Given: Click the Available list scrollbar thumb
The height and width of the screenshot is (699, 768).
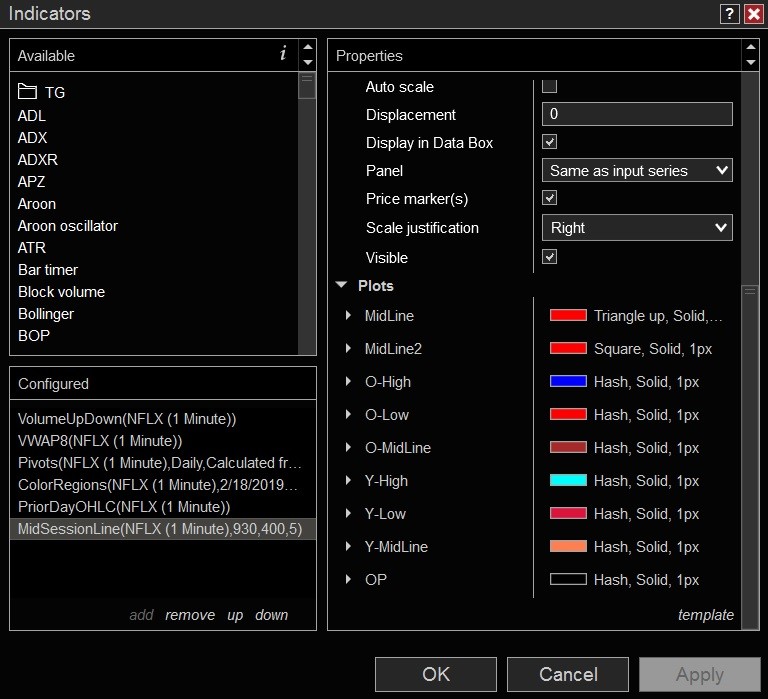Looking at the screenshot, I should tap(307, 86).
